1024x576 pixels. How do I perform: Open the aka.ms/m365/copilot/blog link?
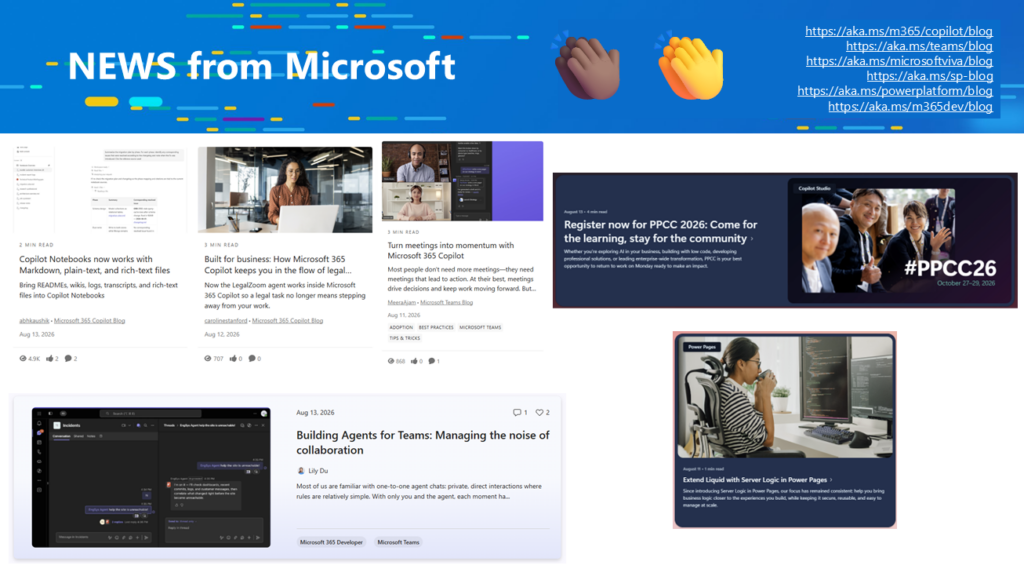tap(899, 31)
